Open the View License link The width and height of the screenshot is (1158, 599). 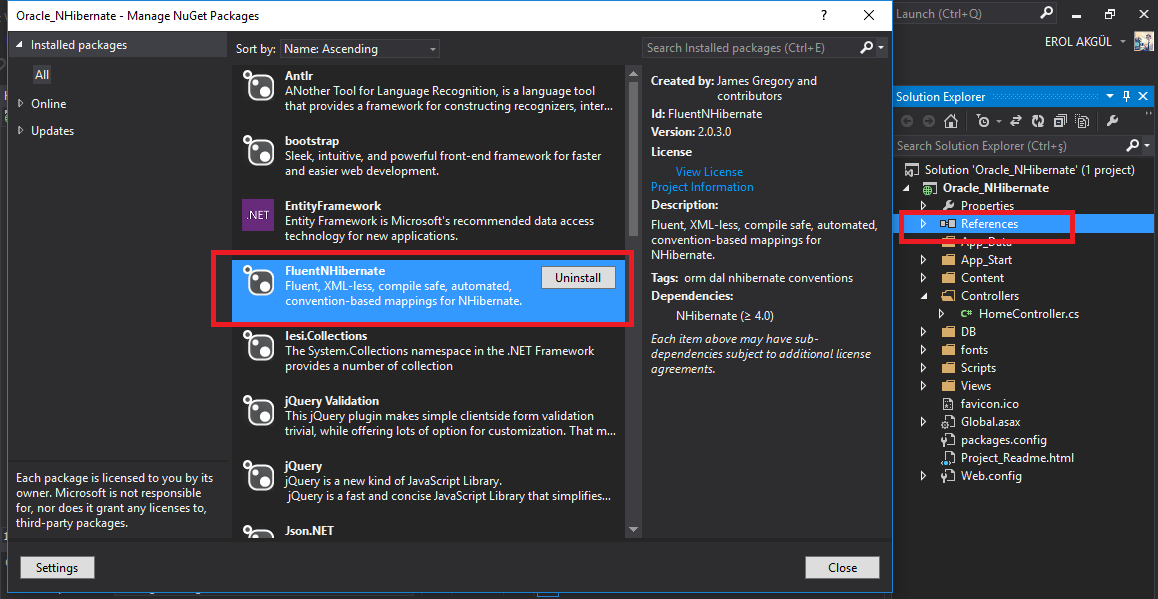[x=709, y=172]
